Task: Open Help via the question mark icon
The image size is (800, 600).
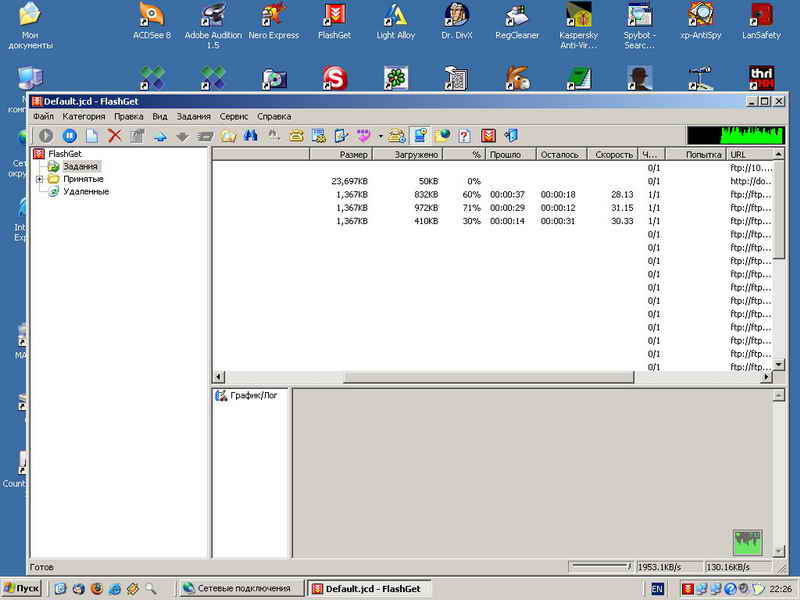Action: tap(464, 136)
